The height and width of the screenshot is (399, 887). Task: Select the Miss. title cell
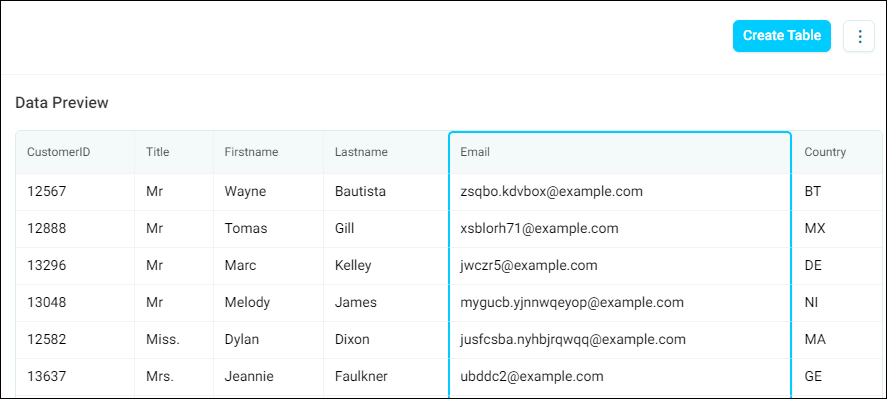pos(174,340)
